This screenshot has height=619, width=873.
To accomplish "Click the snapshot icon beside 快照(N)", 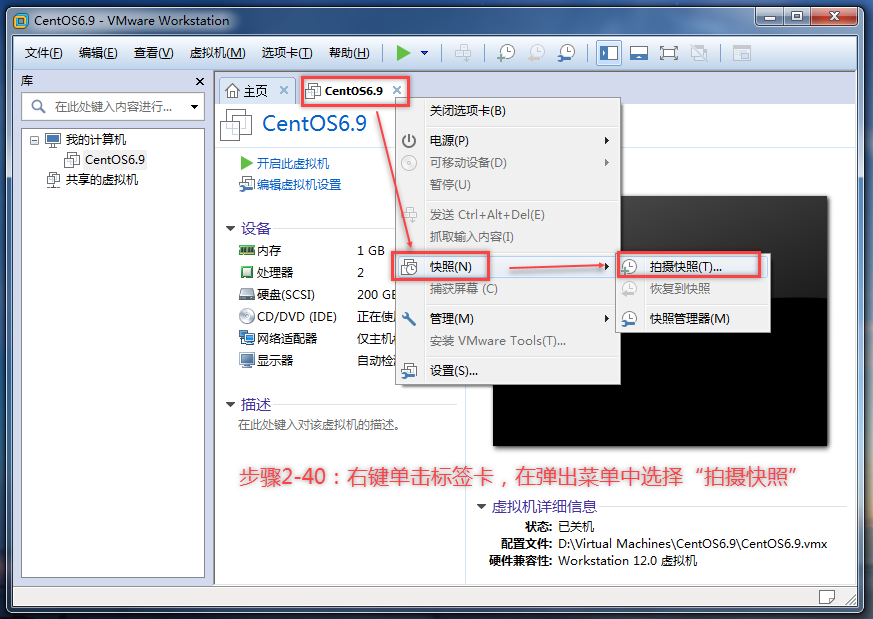I will pos(409,267).
